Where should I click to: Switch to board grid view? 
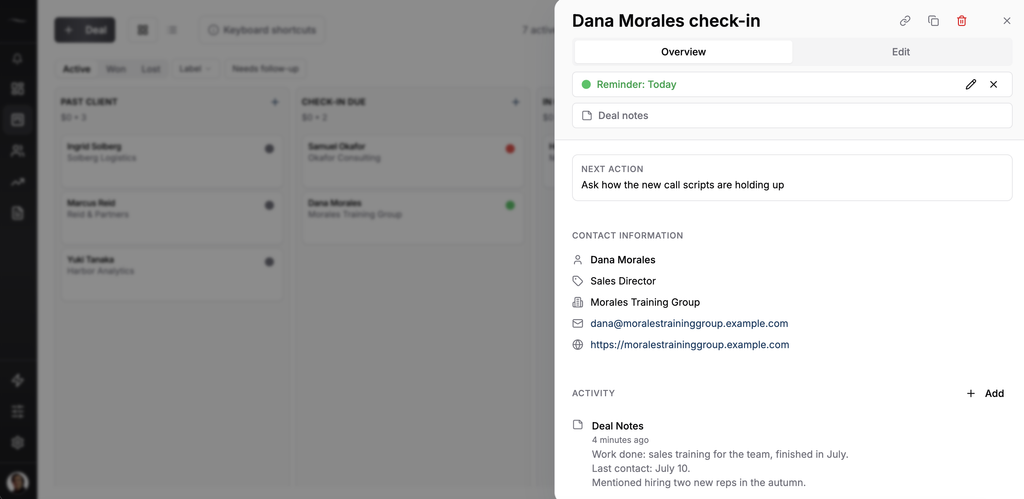[142, 30]
